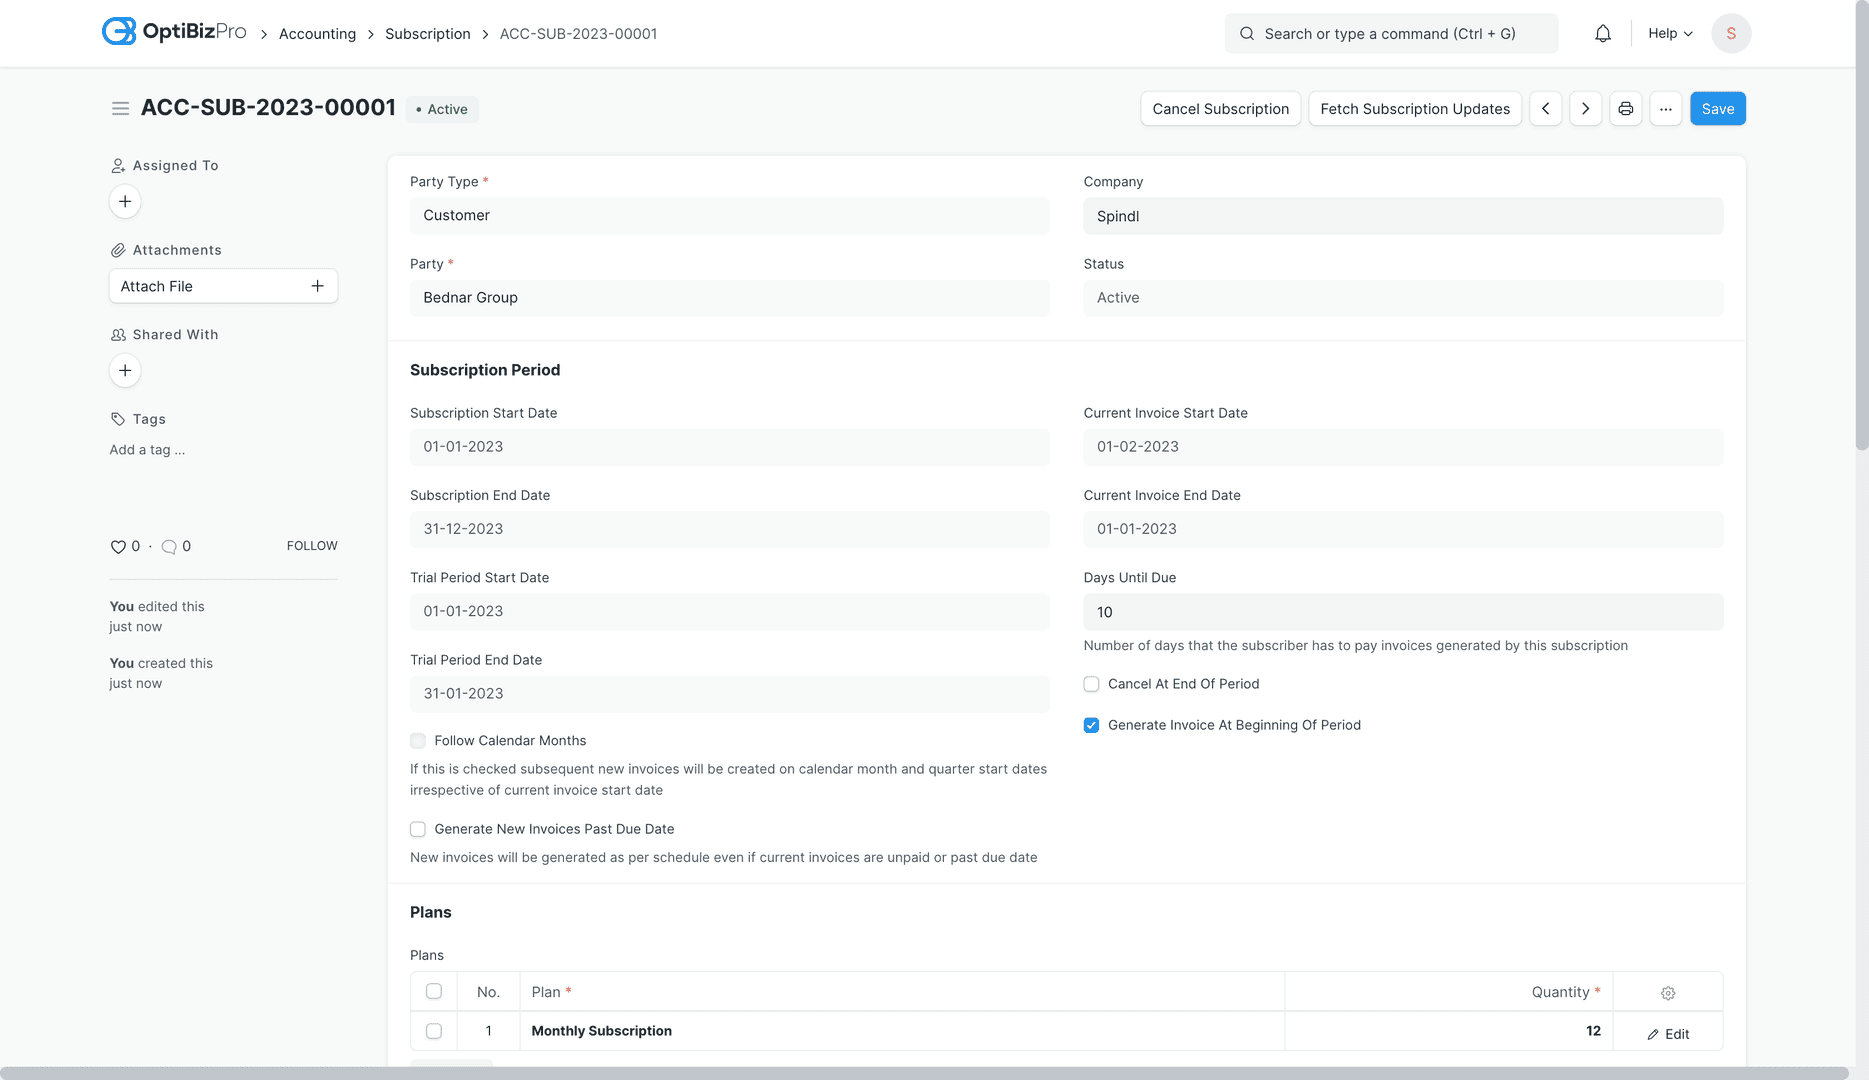Click the notifications bell

[1602, 32]
